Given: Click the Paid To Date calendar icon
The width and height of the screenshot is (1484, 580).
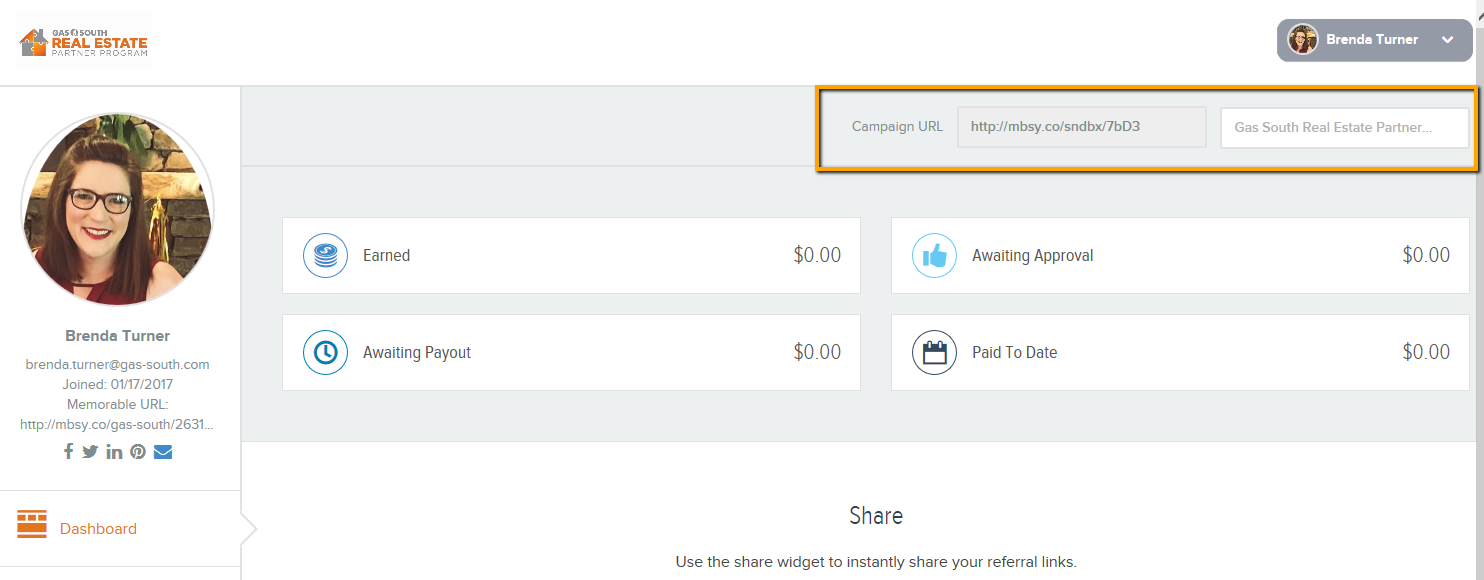Looking at the screenshot, I should tap(934, 352).
